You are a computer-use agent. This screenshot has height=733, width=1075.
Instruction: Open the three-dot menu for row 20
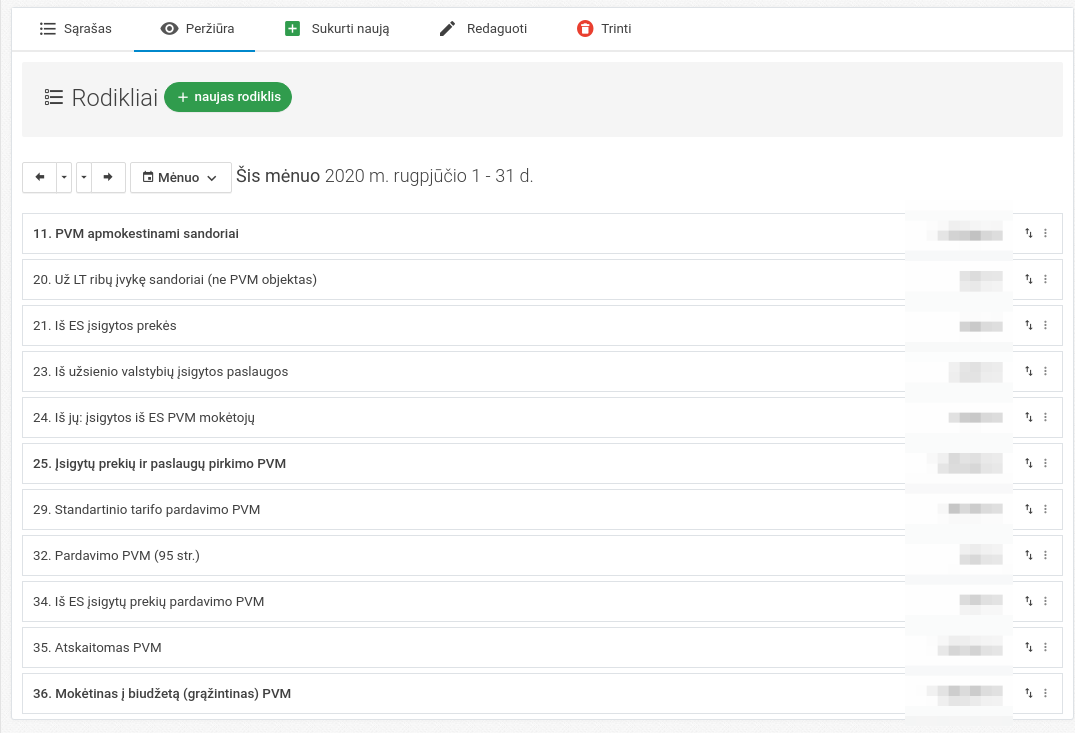(x=1046, y=280)
